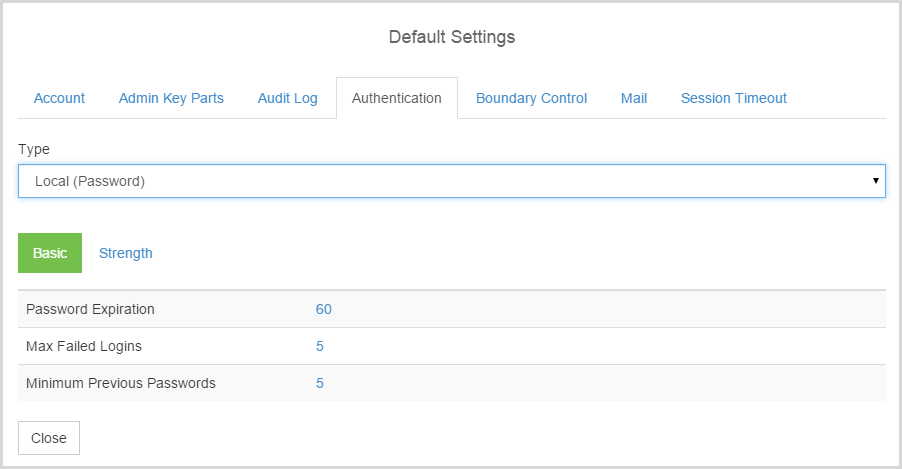Switch to the Account tab
Screen dimensions: 902x469
pos(59,98)
